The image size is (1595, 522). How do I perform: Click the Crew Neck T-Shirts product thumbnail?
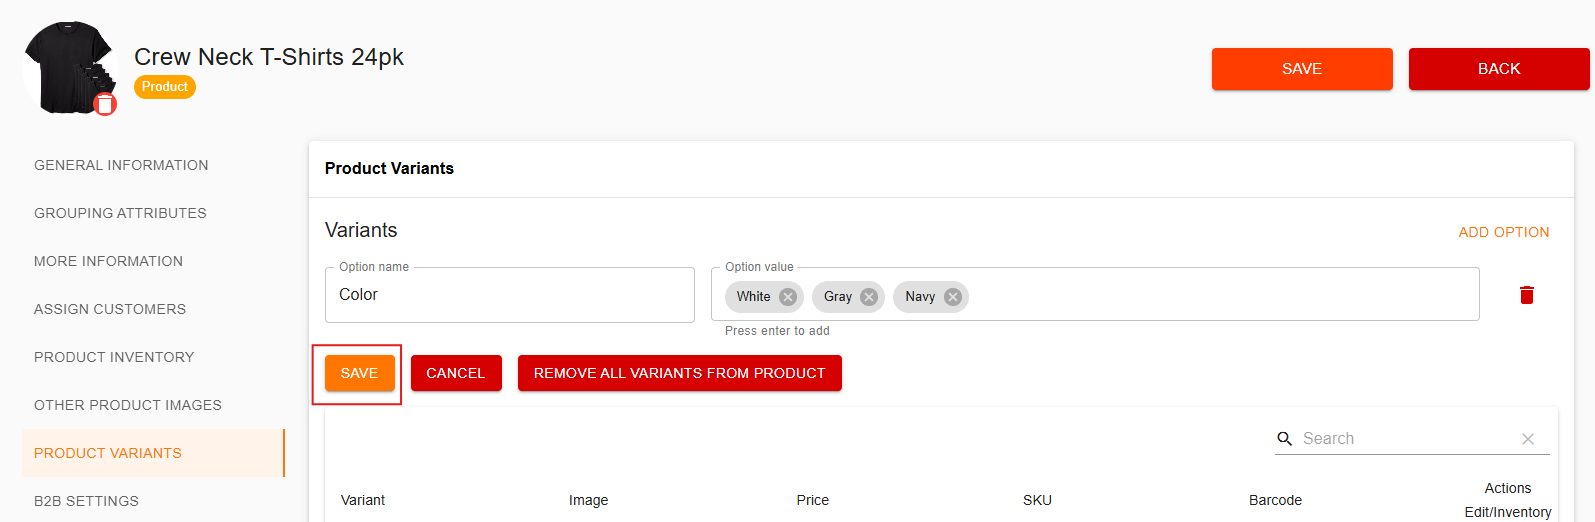coord(68,67)
